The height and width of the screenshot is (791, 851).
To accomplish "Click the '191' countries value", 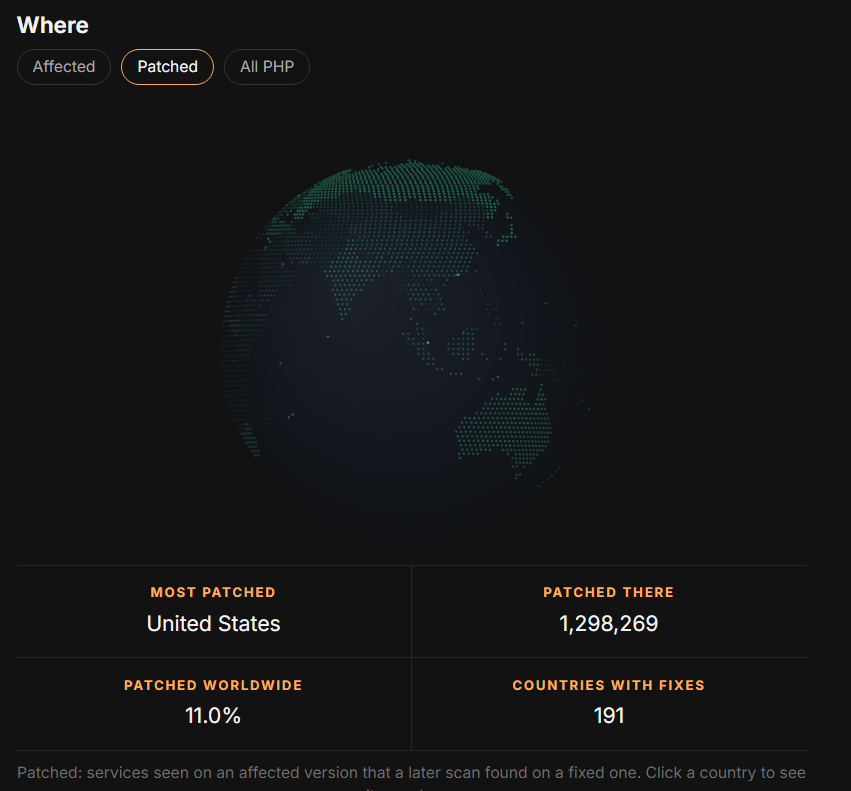I will pyautogui.click(x=608, y=716).
